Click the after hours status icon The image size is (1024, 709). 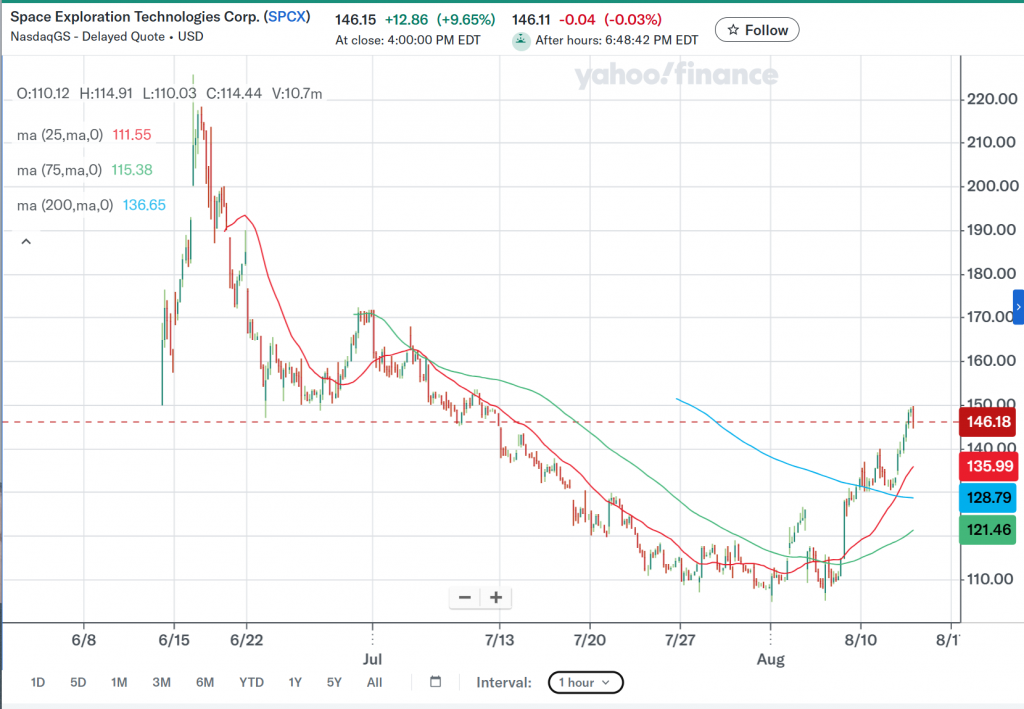click(x=521, y=41)
